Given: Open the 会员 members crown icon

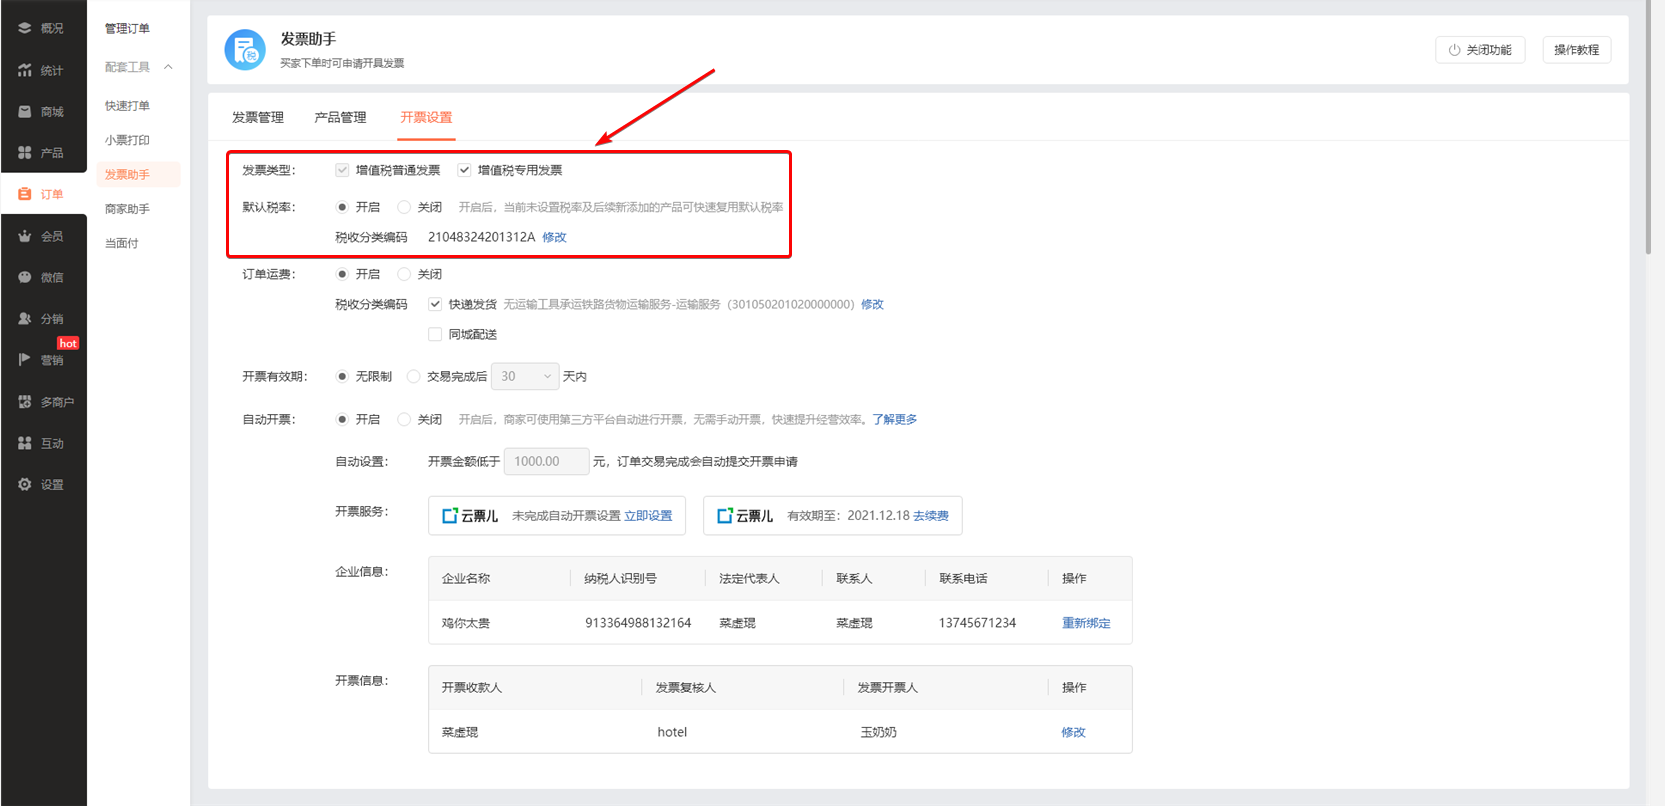Looking at the screenshot, I should coord(25,236).
